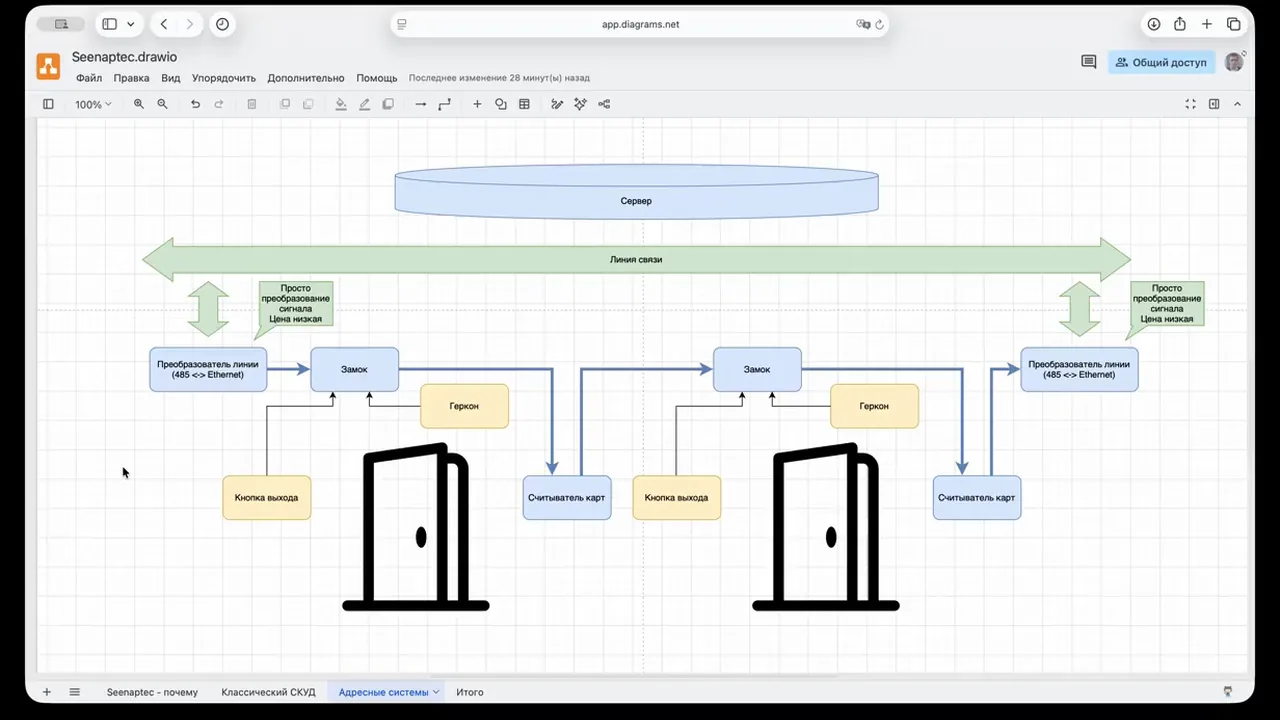
Task: Open the shapes icon in toolbar
Action: 501,104
